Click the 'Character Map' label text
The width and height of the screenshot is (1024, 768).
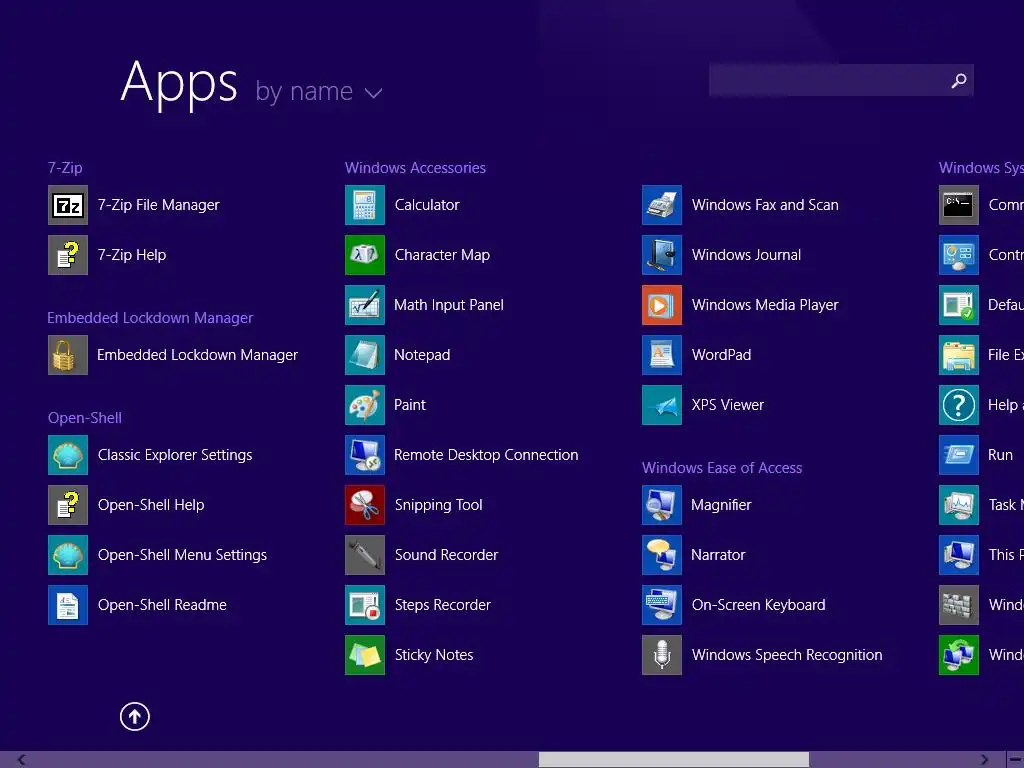click(x=442, y=255)
